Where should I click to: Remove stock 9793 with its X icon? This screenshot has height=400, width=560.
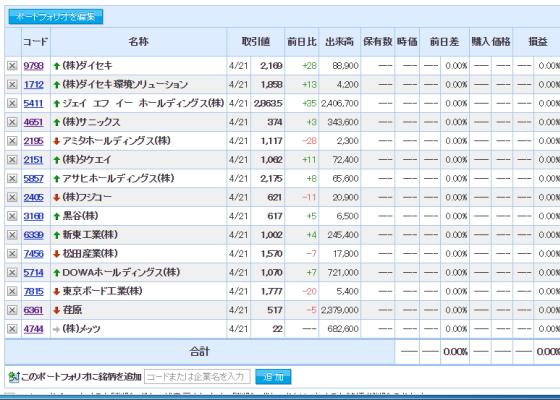(x=12, y=66)
